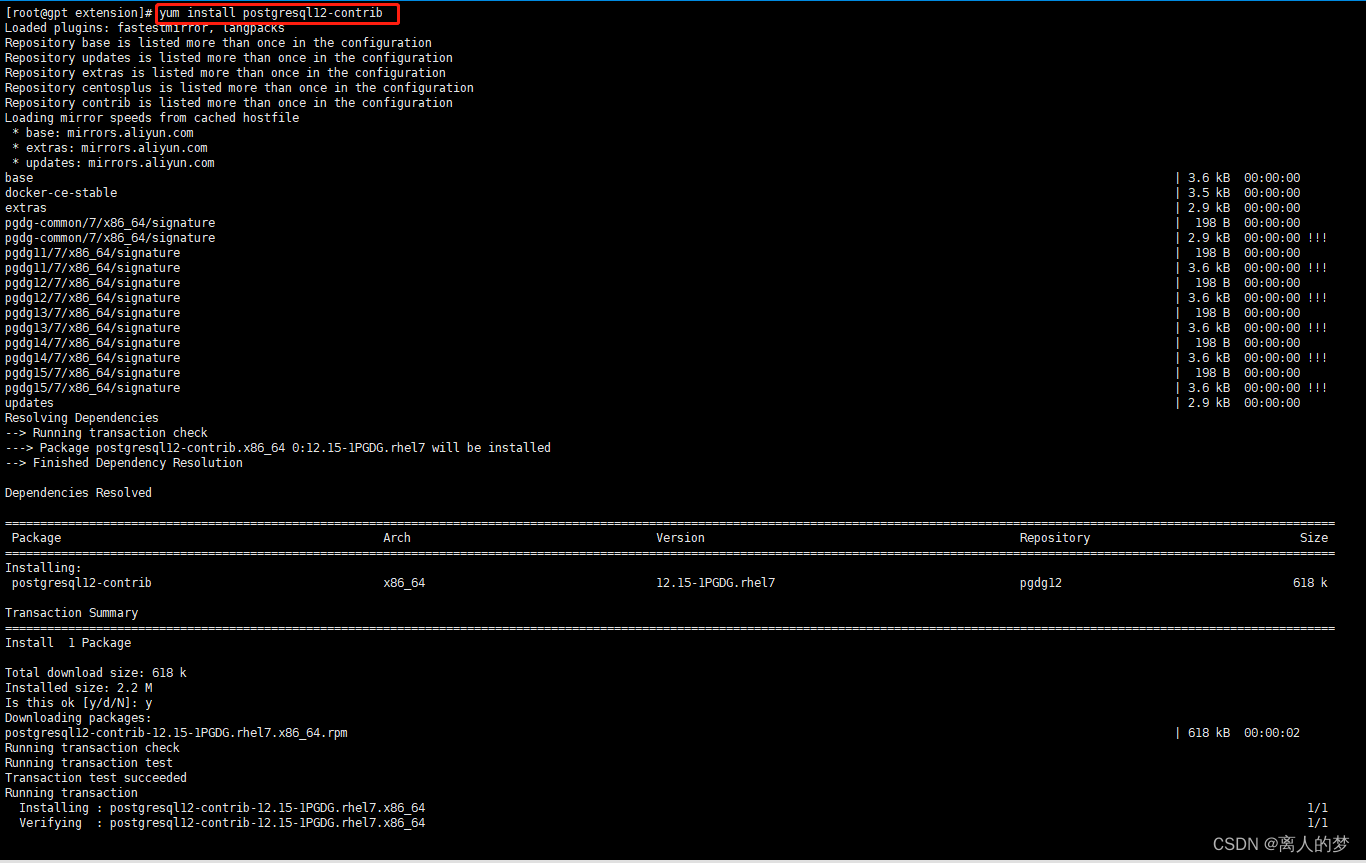This screenshot has width=1366, height=863.
Task: Click the typed y confirmation response
Action: (x=147, y=702)
